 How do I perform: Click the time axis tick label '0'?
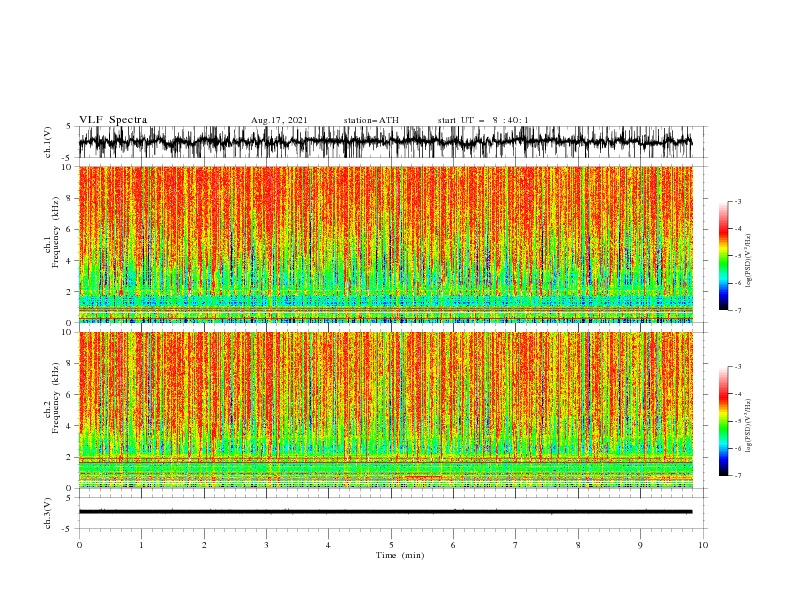pos(79,545)
